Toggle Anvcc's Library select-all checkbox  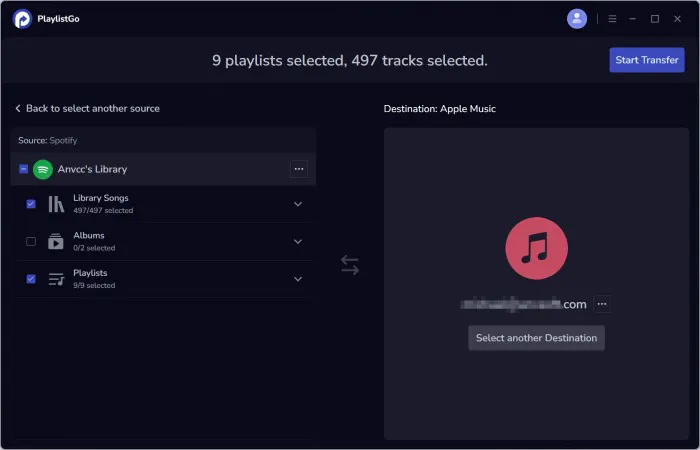(24, 169)
